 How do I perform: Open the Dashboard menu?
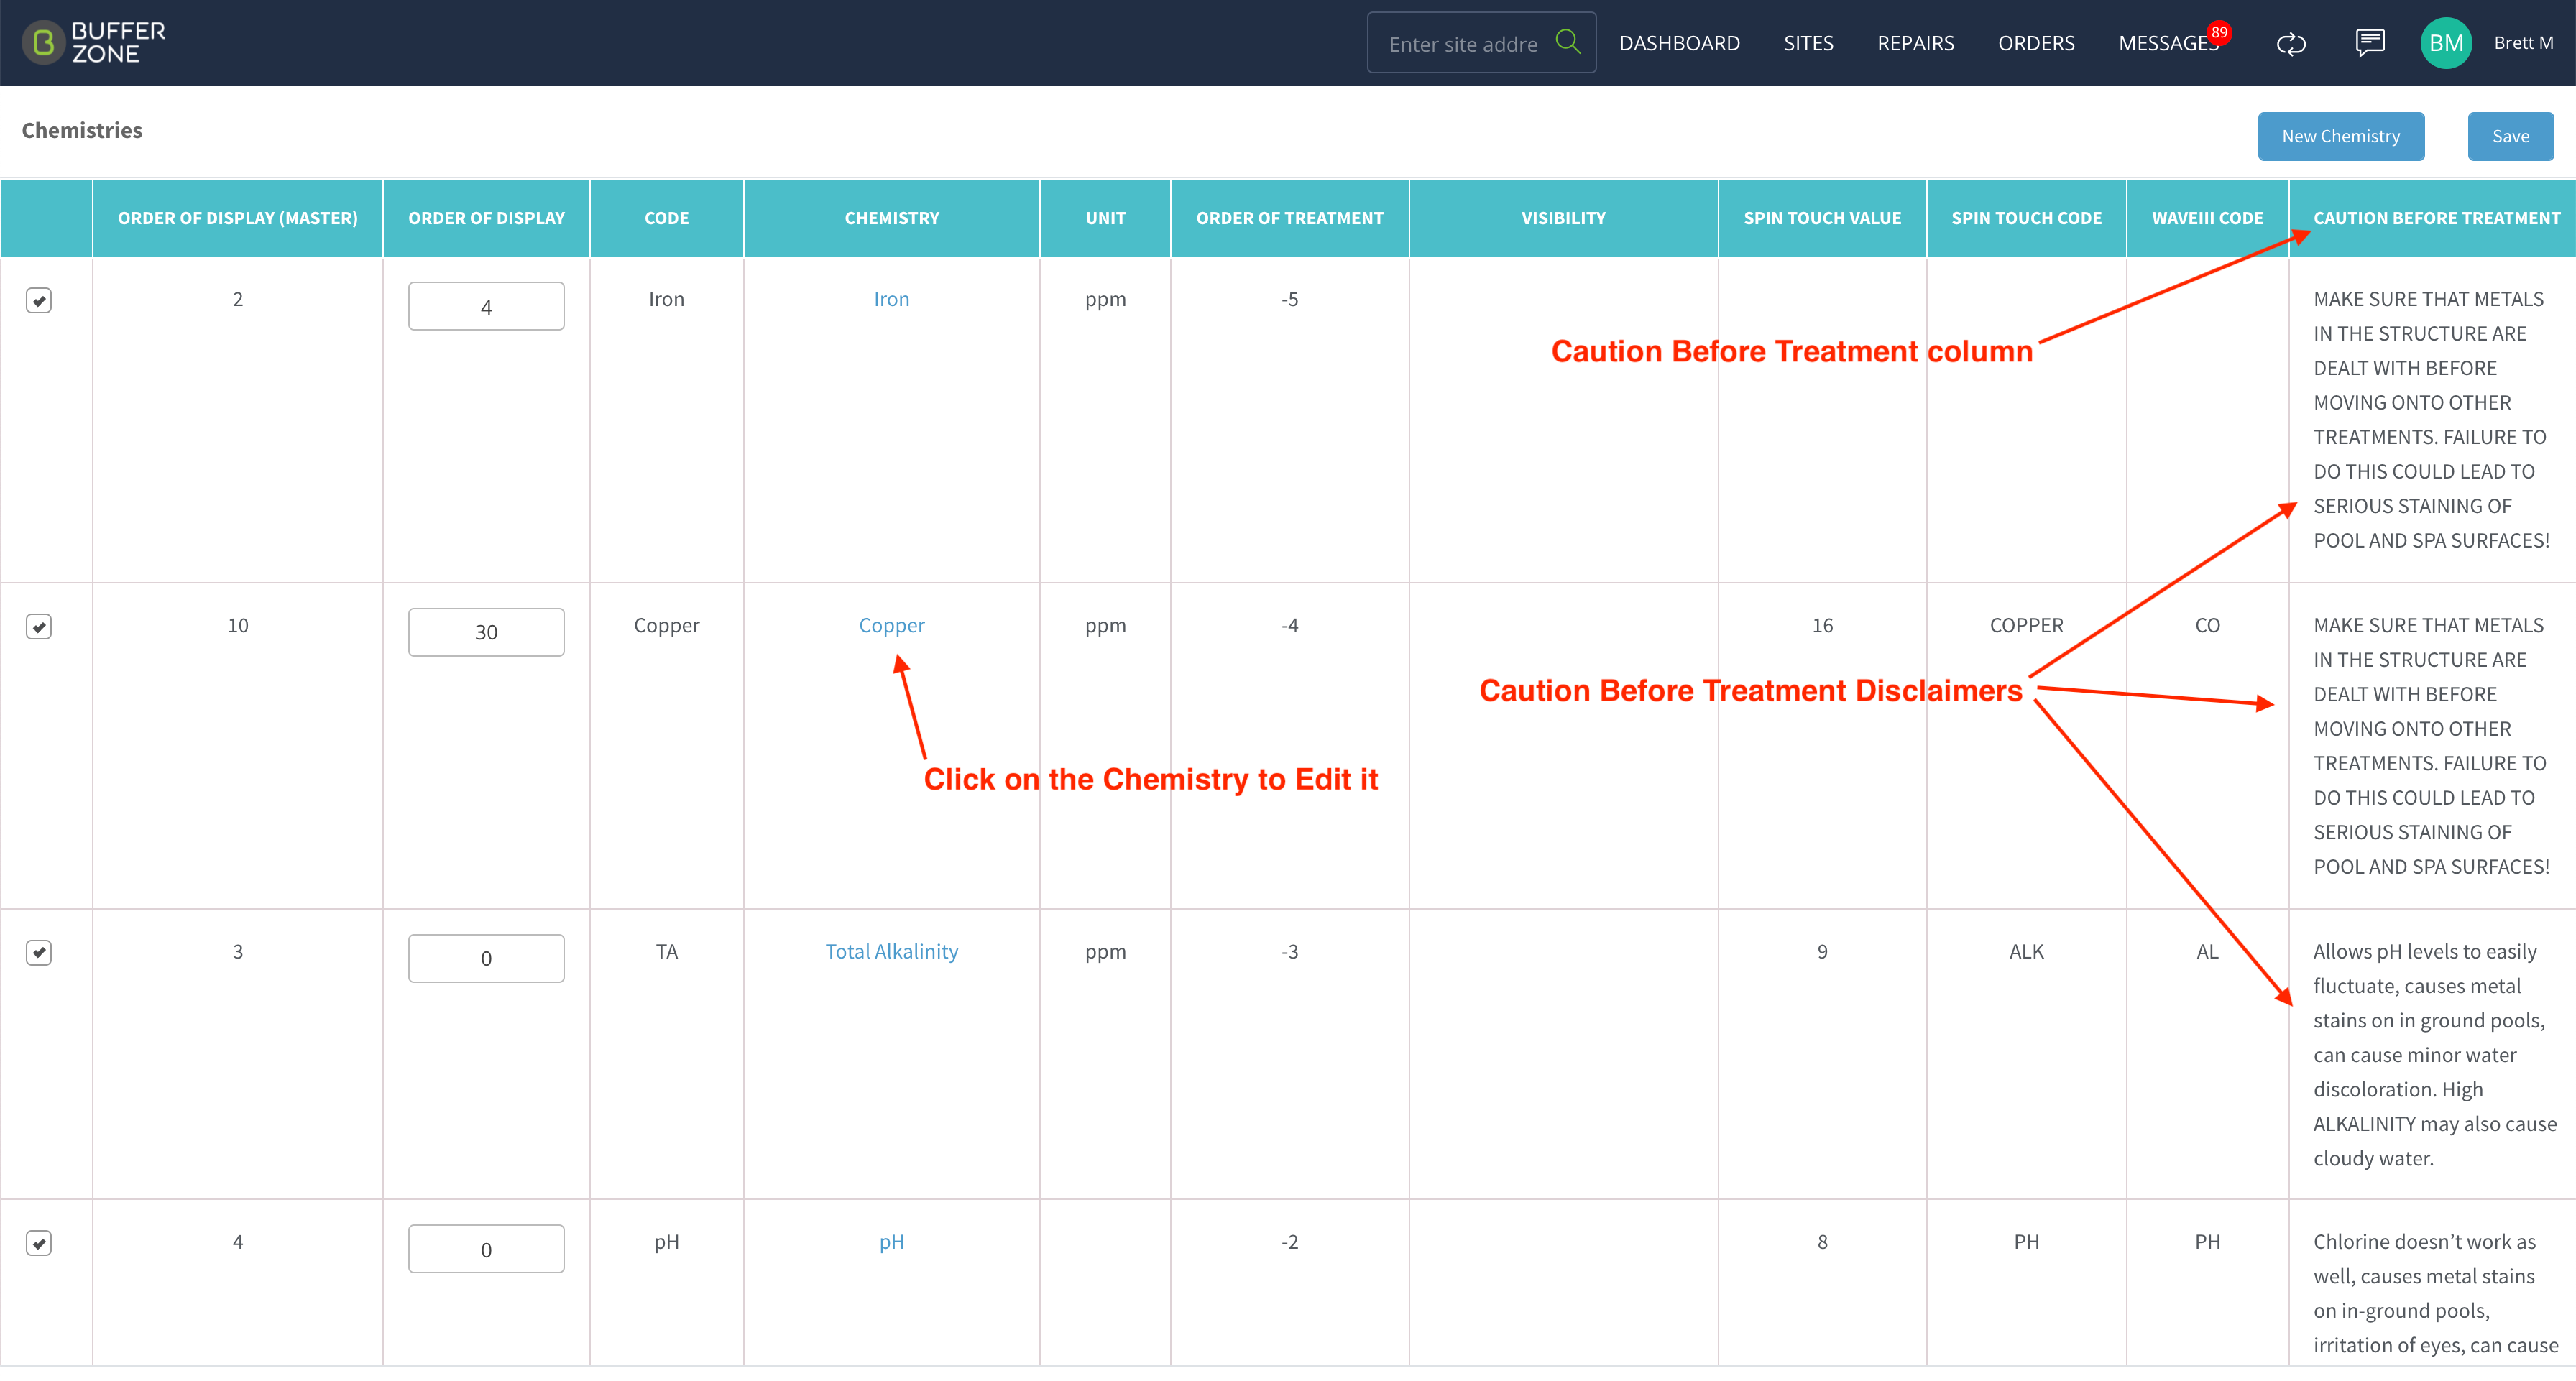(1679, 43)
